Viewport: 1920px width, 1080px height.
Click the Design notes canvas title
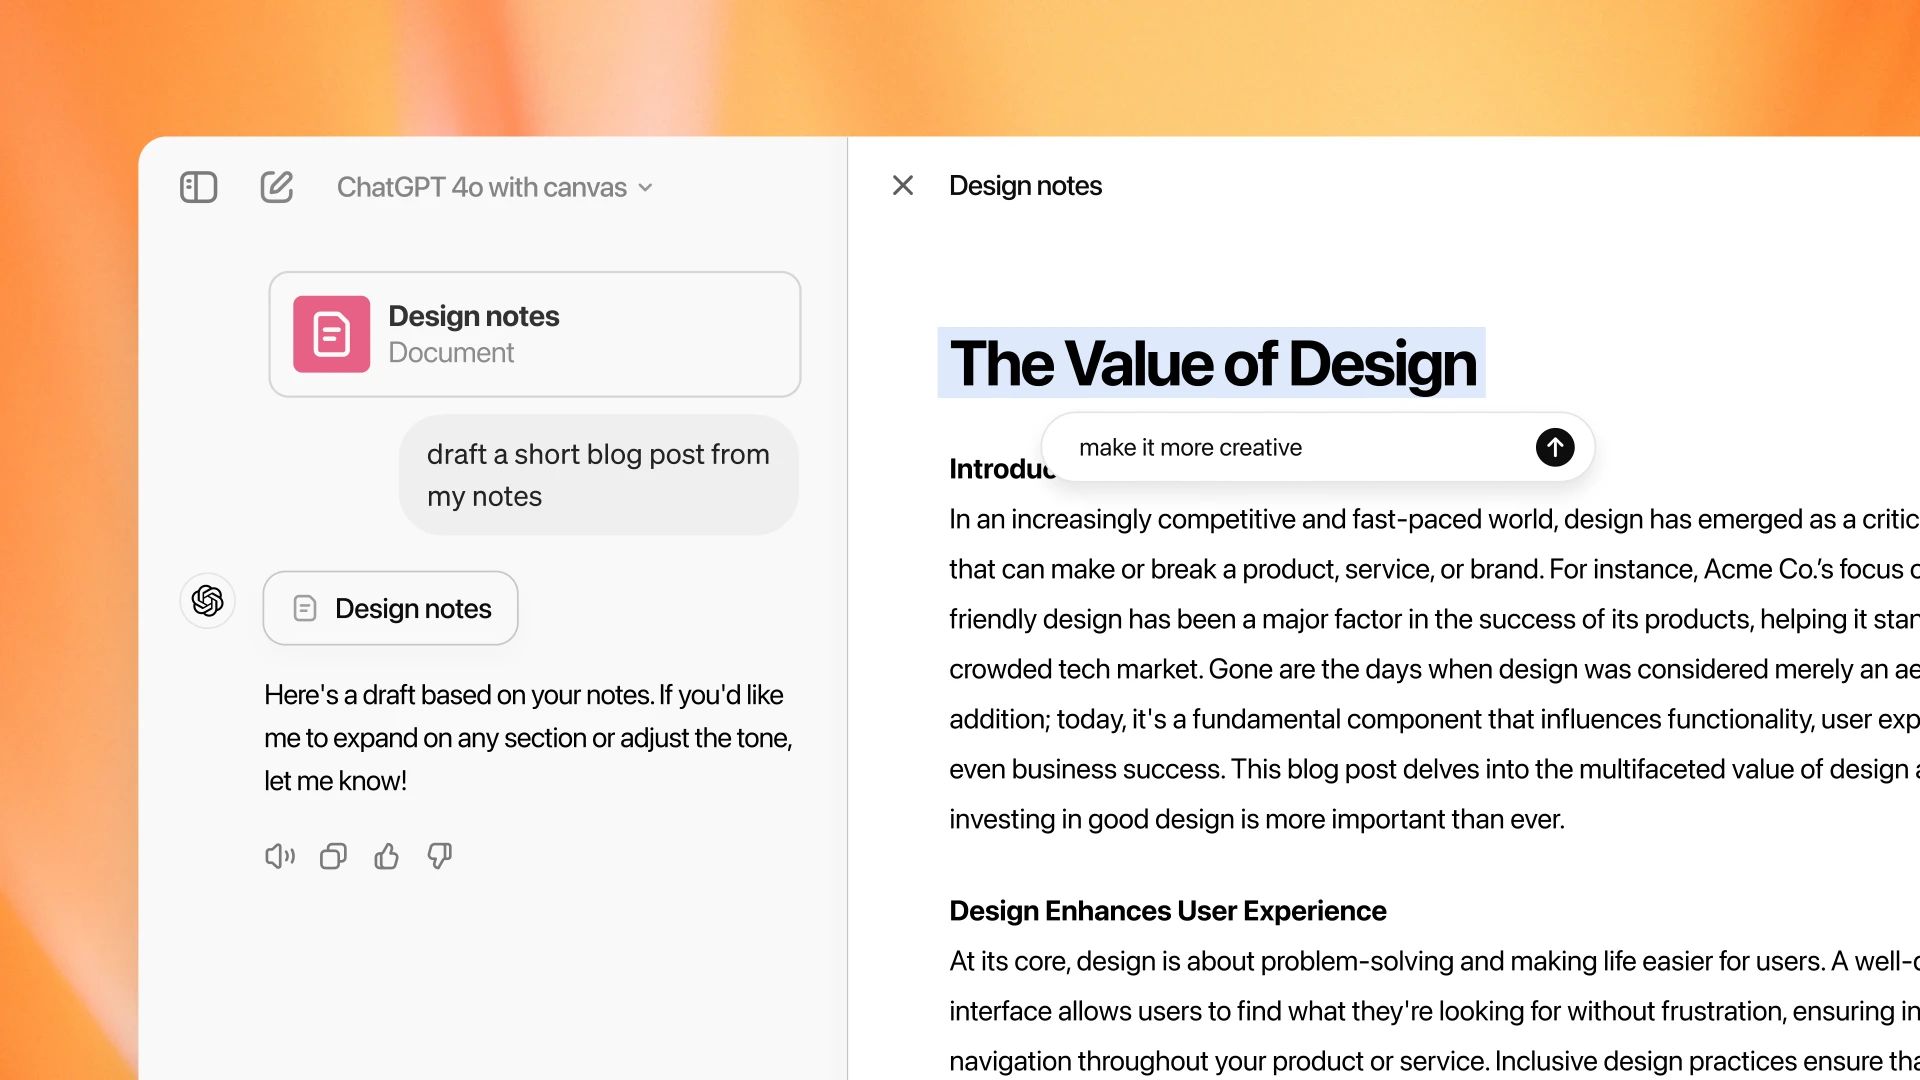pyautogui.click(x=1026, y=186)
